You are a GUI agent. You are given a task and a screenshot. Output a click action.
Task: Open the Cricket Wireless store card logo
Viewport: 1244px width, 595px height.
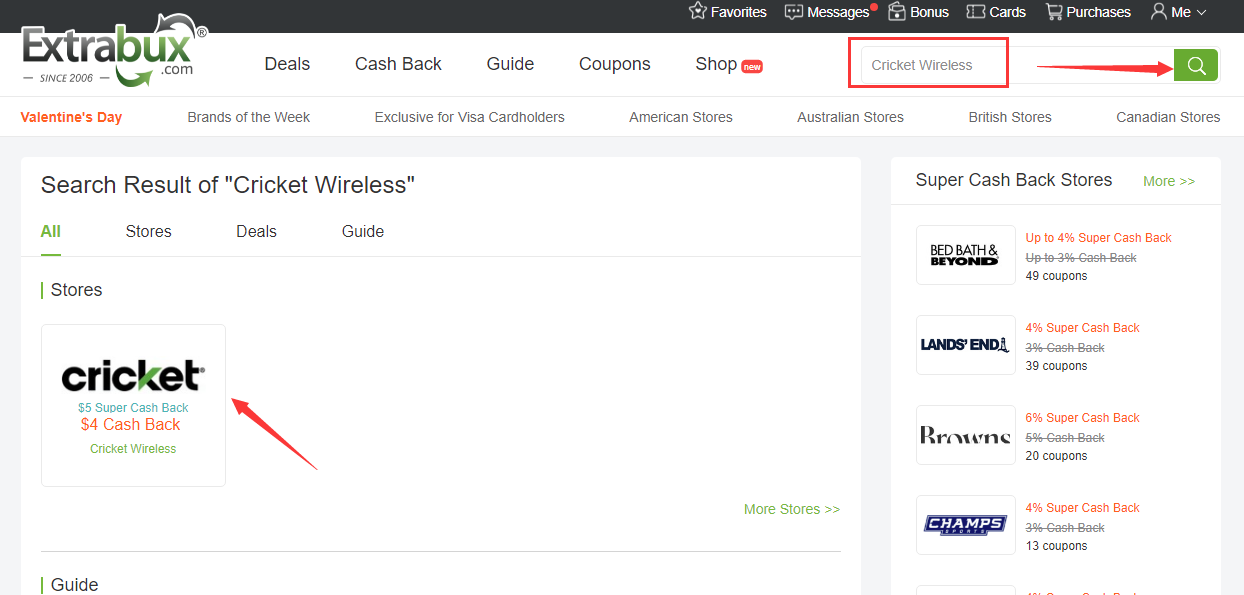tap(133, 376)
